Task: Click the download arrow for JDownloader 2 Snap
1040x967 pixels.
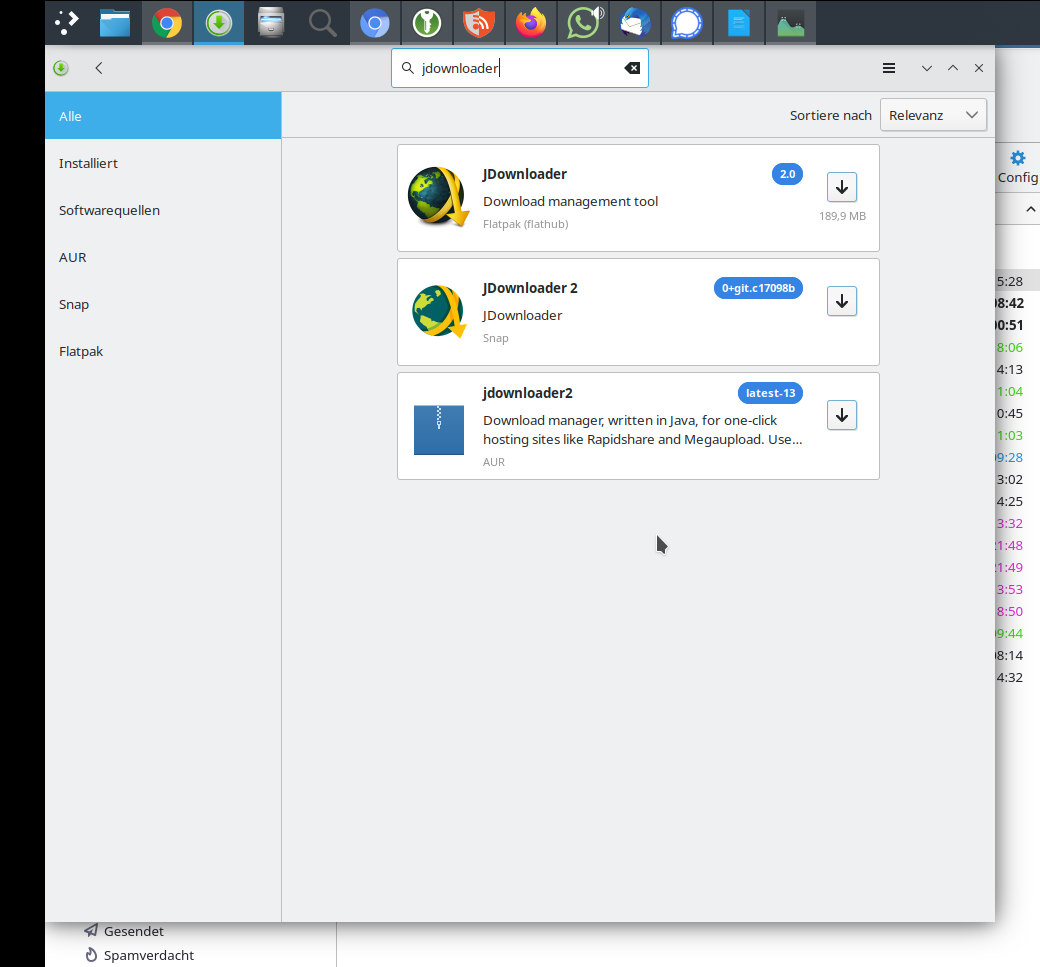Action: [841, 301]
